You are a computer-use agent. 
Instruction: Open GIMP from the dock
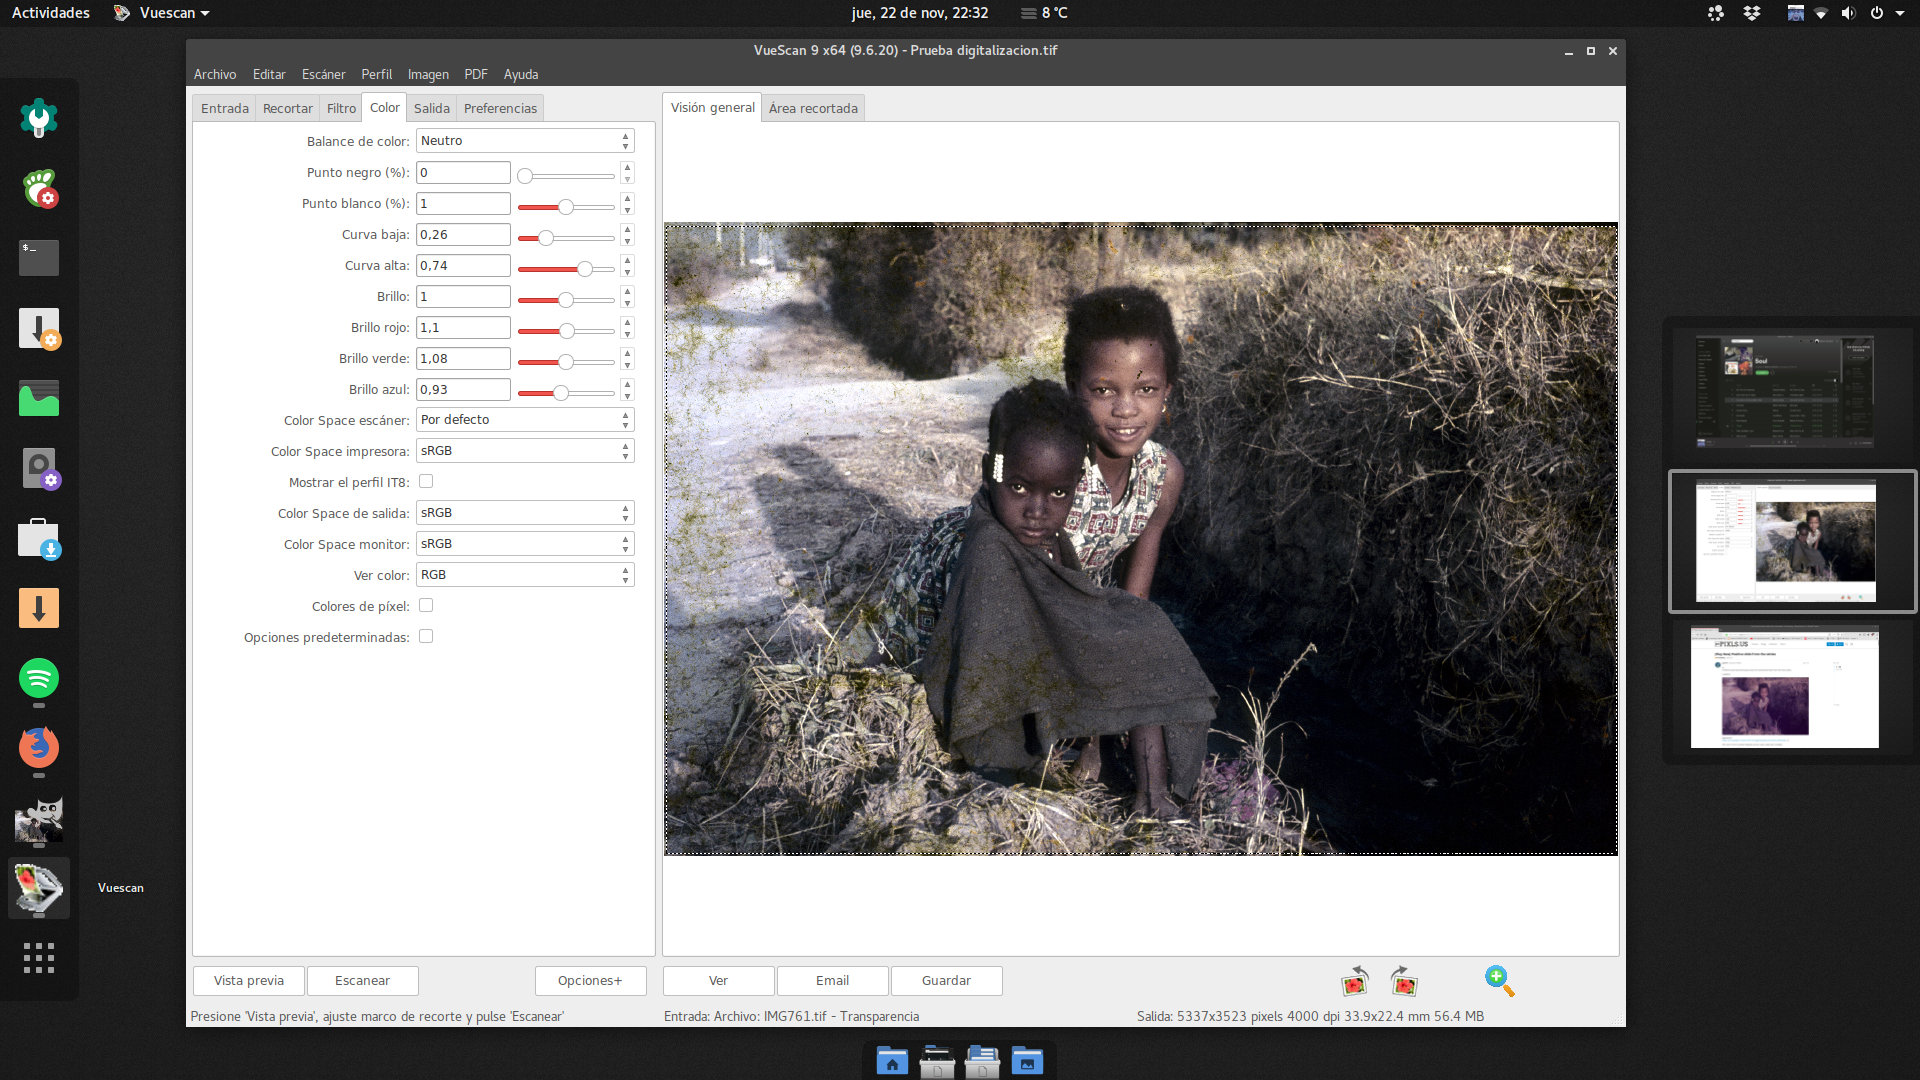pyautogui.click(x=39, y=819)
